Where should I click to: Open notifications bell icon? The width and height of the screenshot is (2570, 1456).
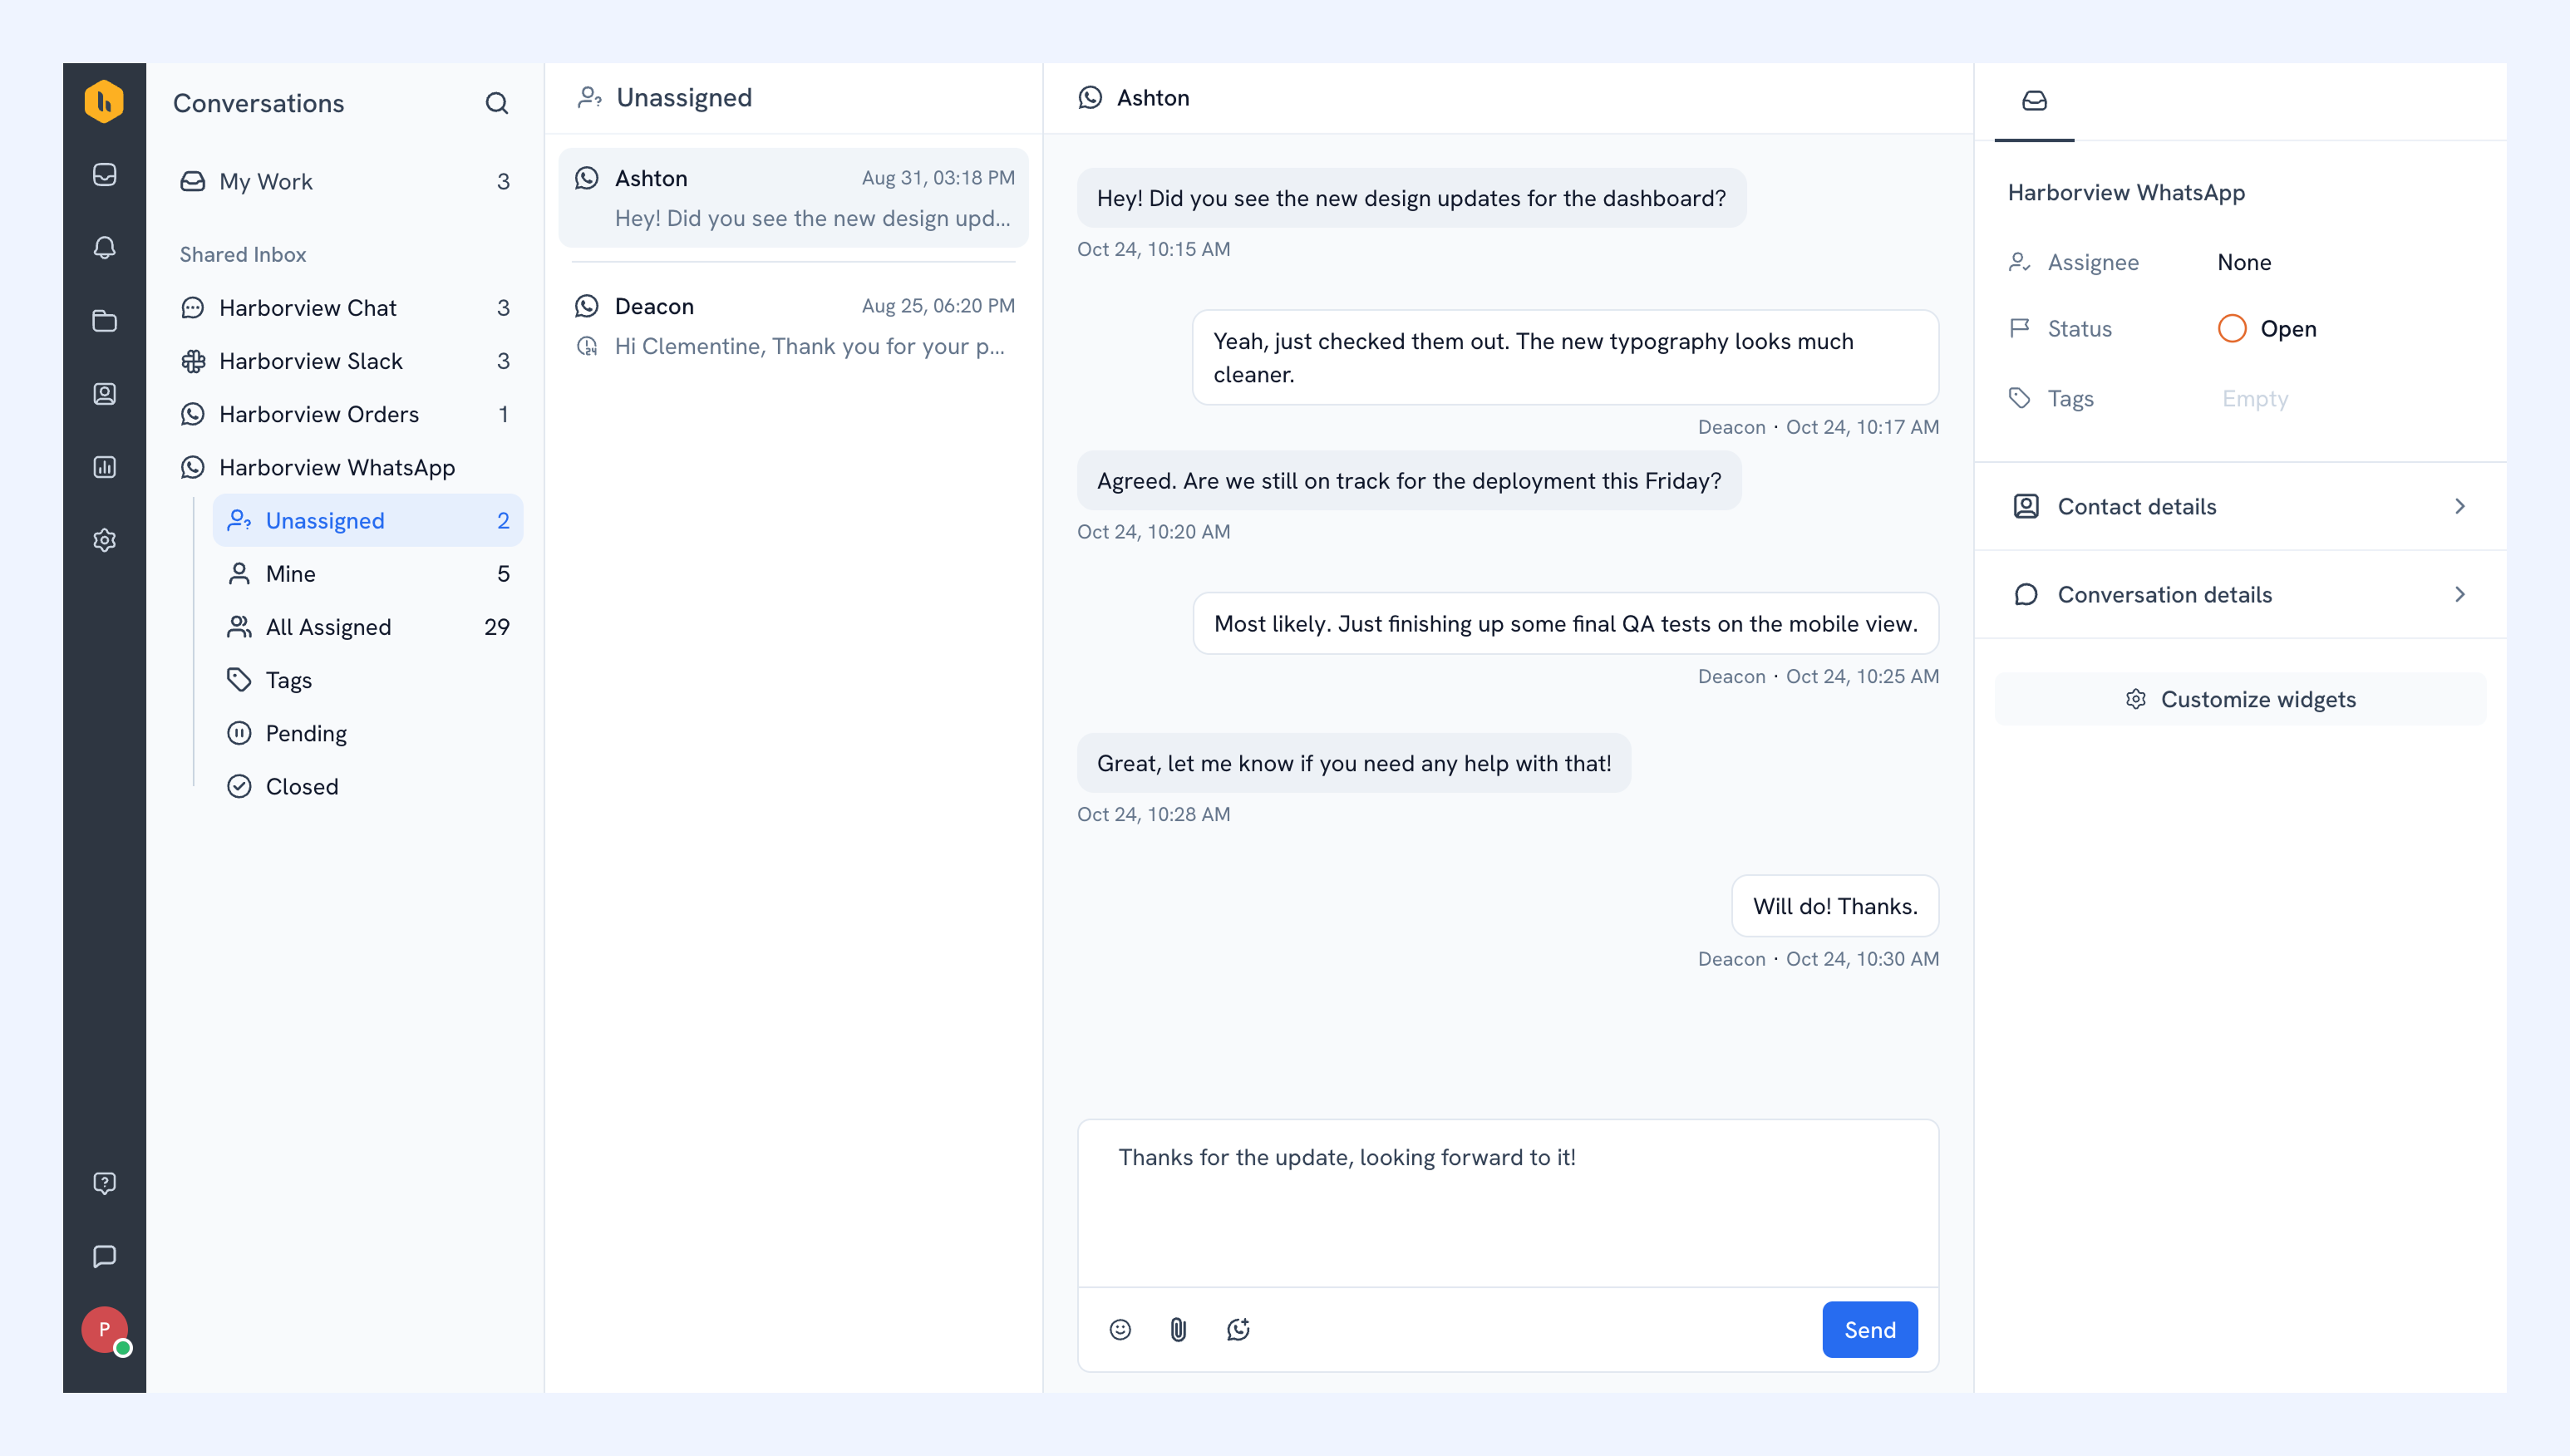104,248
